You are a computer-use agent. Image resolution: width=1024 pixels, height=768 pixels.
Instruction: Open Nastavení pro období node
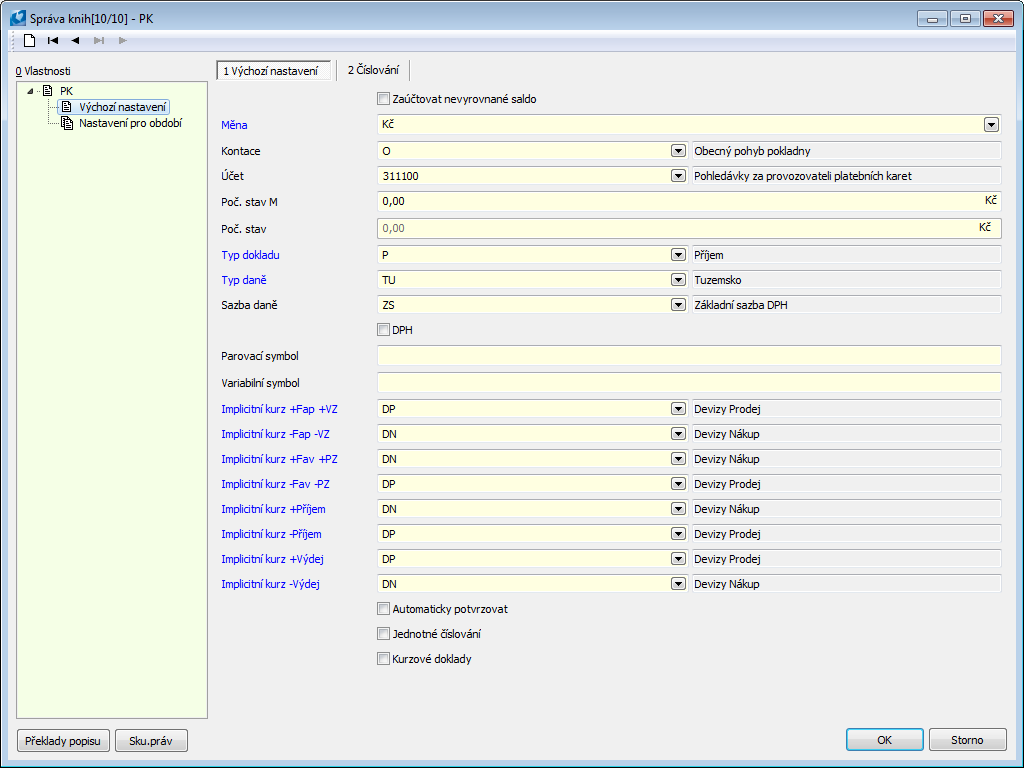130,123
